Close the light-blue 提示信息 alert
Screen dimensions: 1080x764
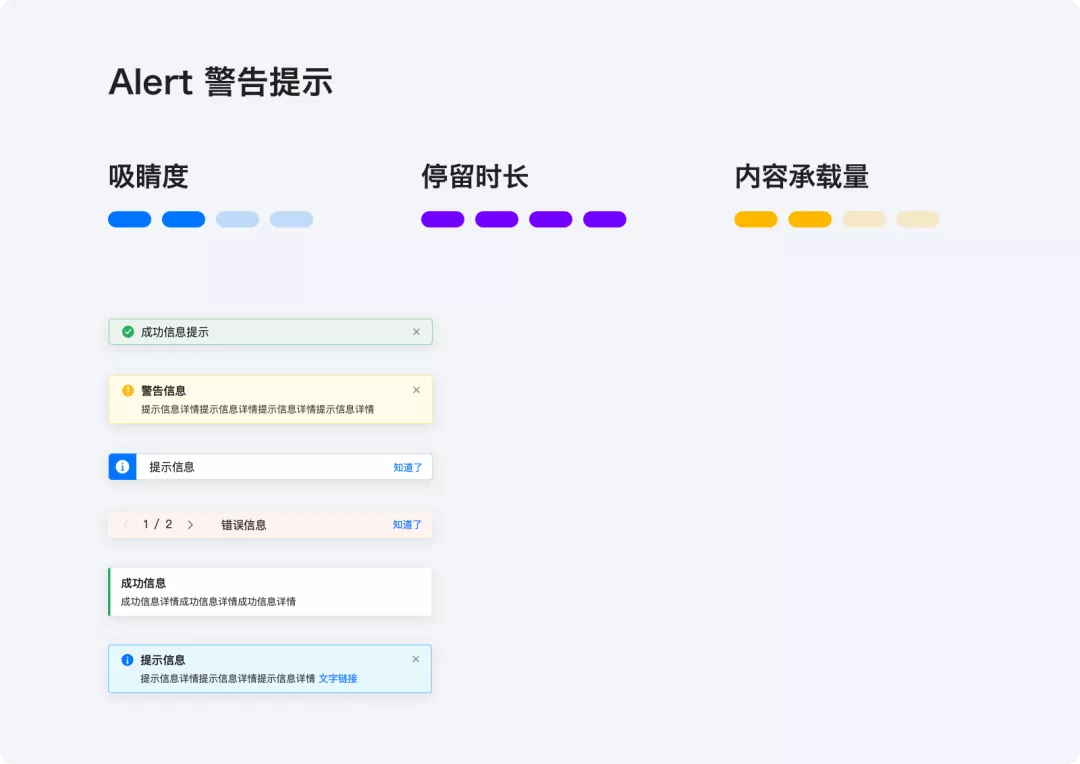pos(415,659)
